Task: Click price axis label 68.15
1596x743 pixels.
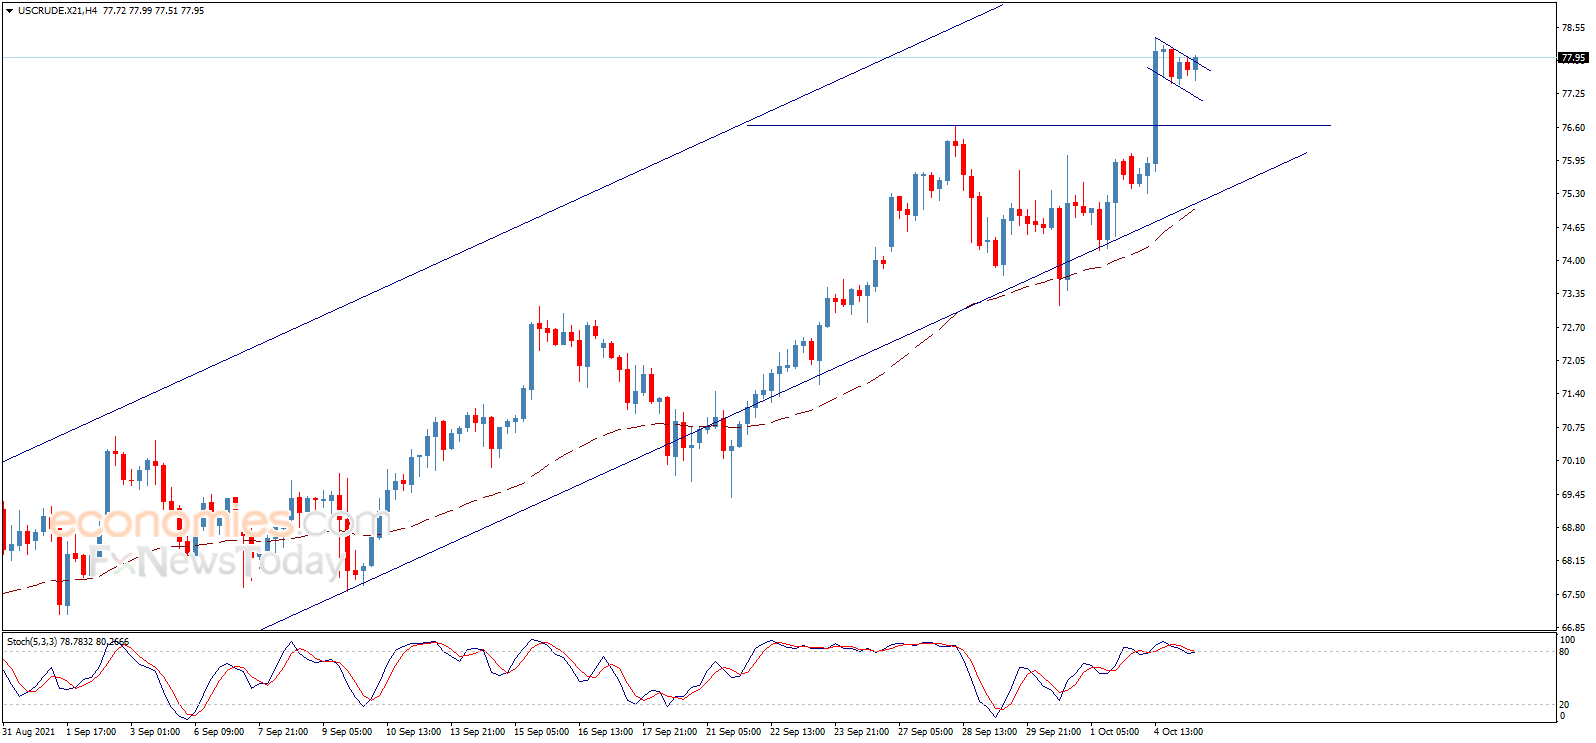Action: (1573, 561)
